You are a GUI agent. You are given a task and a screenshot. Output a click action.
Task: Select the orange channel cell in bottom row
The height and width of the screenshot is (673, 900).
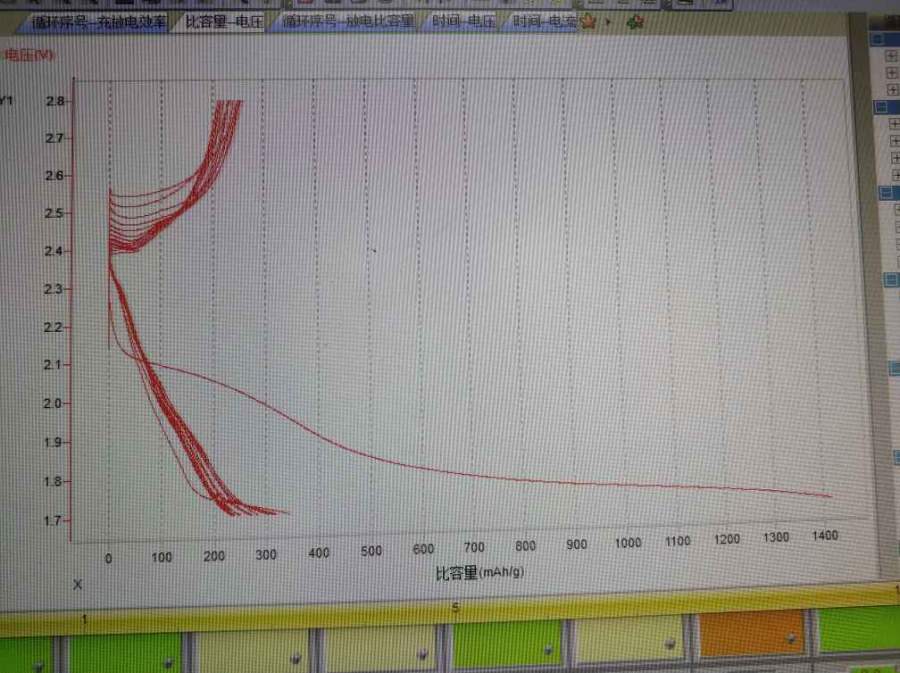752,634
